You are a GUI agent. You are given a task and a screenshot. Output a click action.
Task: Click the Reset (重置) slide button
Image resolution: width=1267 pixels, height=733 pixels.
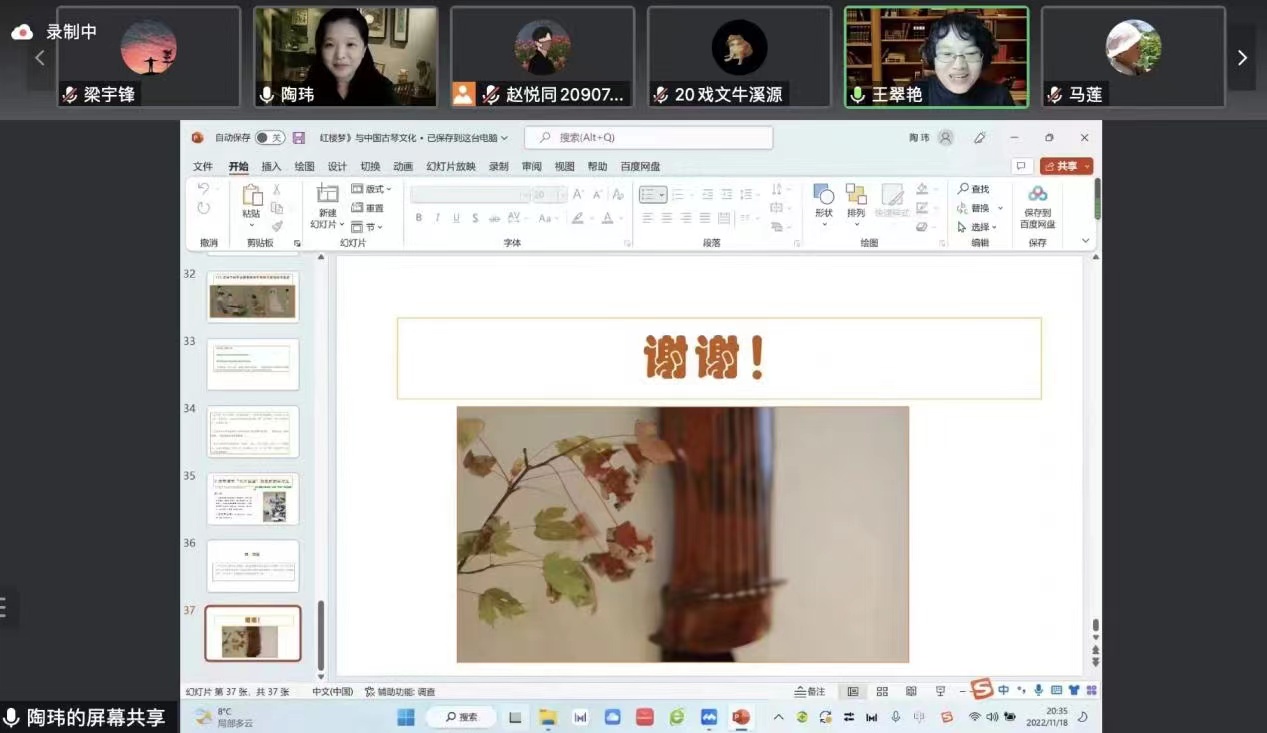pos(368,208)
